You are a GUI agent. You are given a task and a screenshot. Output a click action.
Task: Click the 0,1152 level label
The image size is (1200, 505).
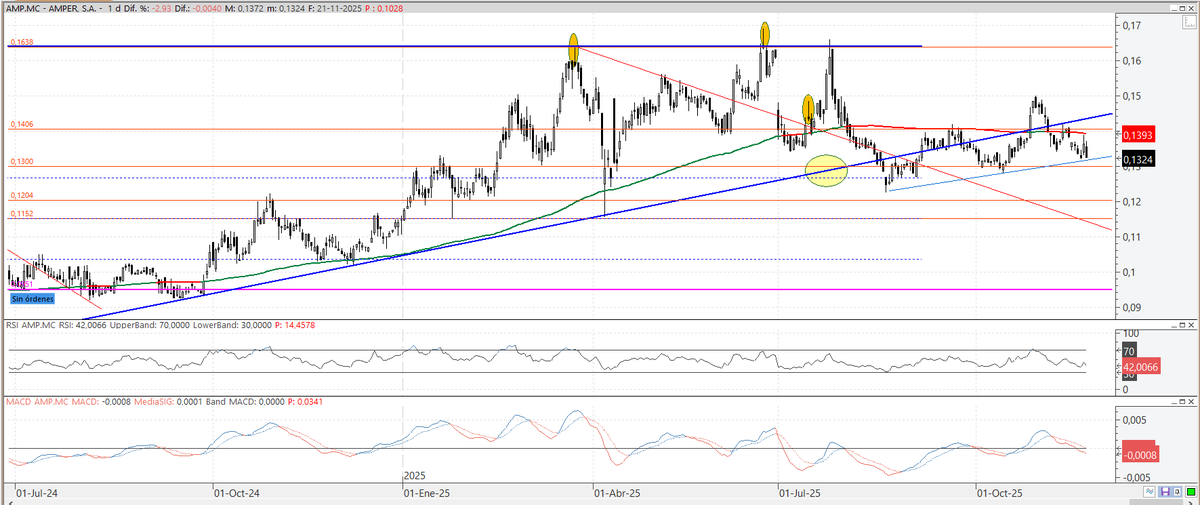[x=21, y=214]
